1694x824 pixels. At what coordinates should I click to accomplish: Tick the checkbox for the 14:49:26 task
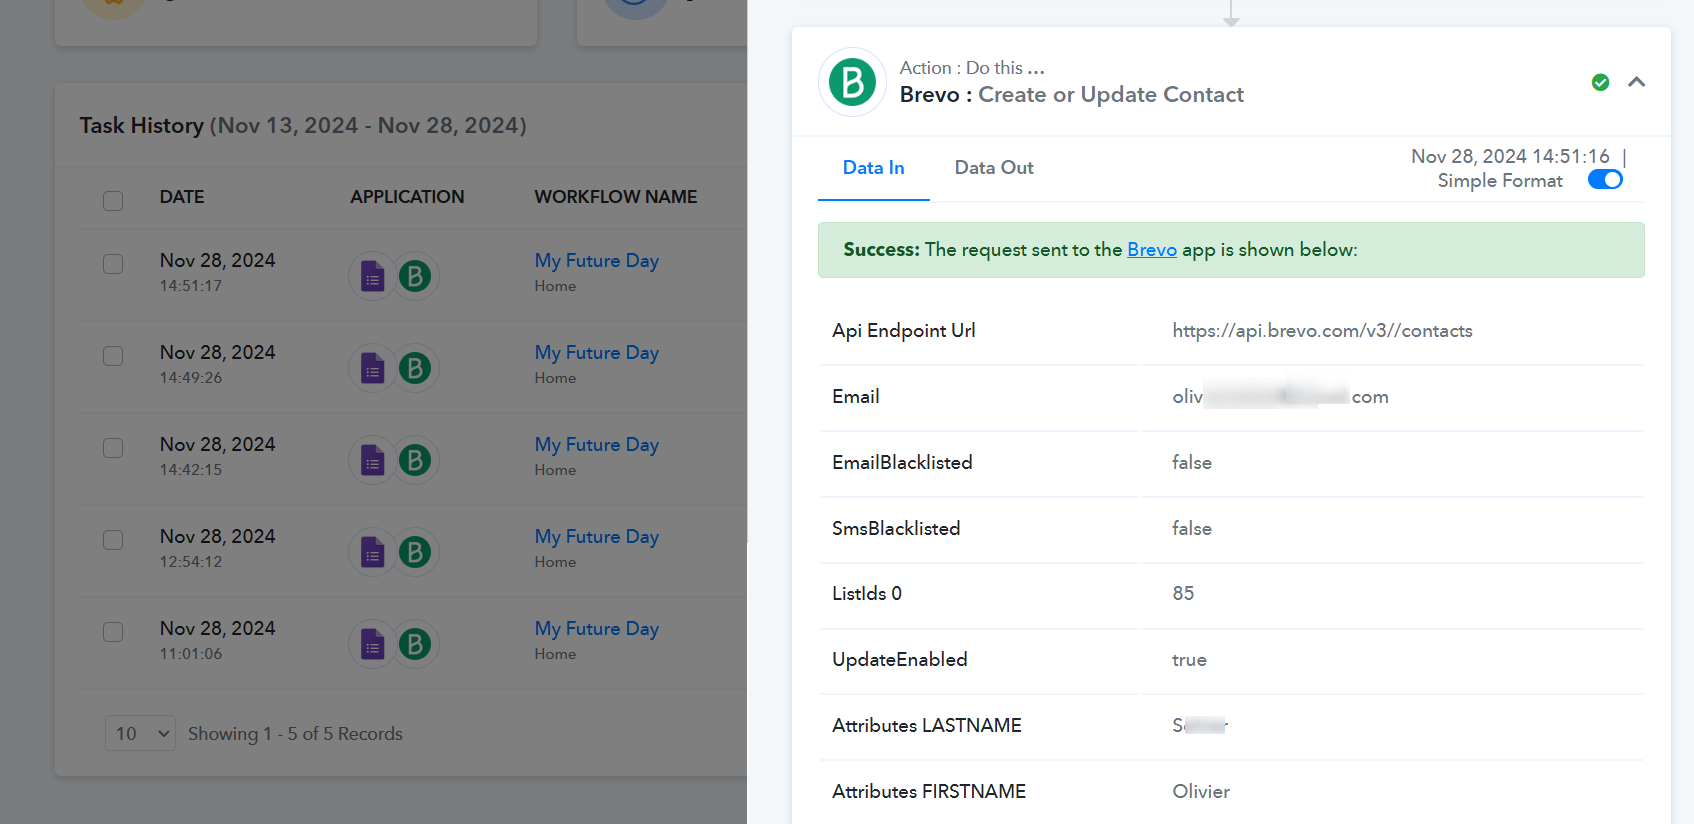(x=113, y=356)
